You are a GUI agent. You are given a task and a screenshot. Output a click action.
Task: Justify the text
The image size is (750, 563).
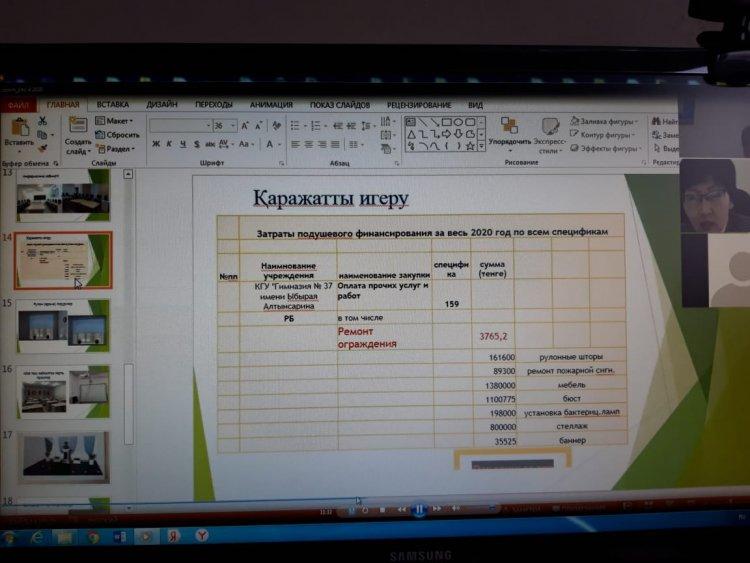click(336, 144)
